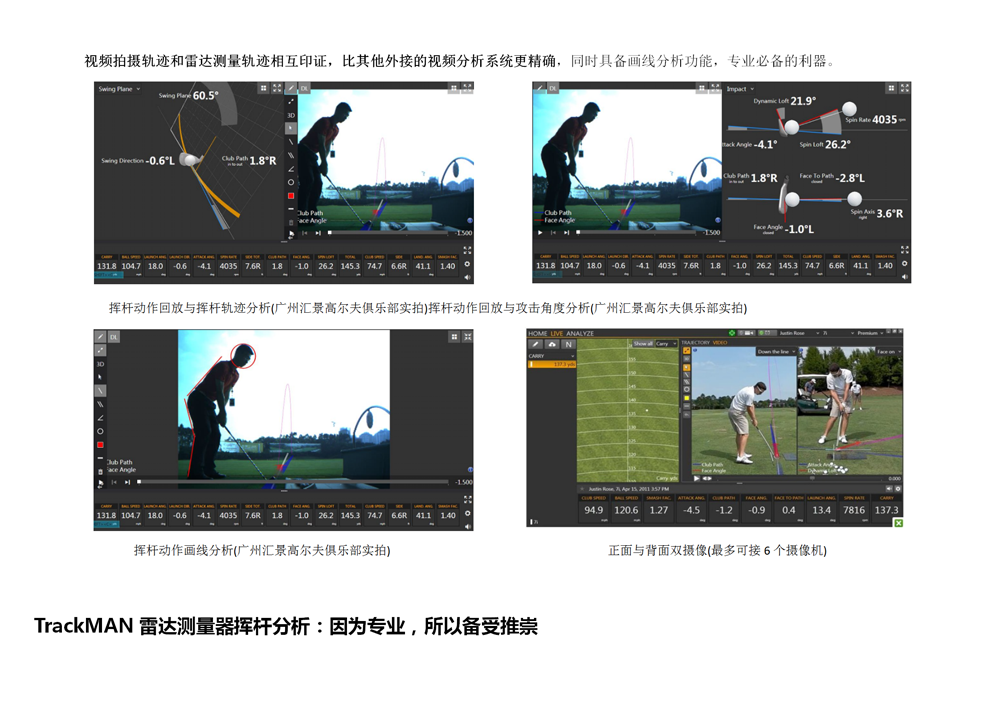Open the Face on camera dropdown
1000x707 pixels.
pos(888,352)
